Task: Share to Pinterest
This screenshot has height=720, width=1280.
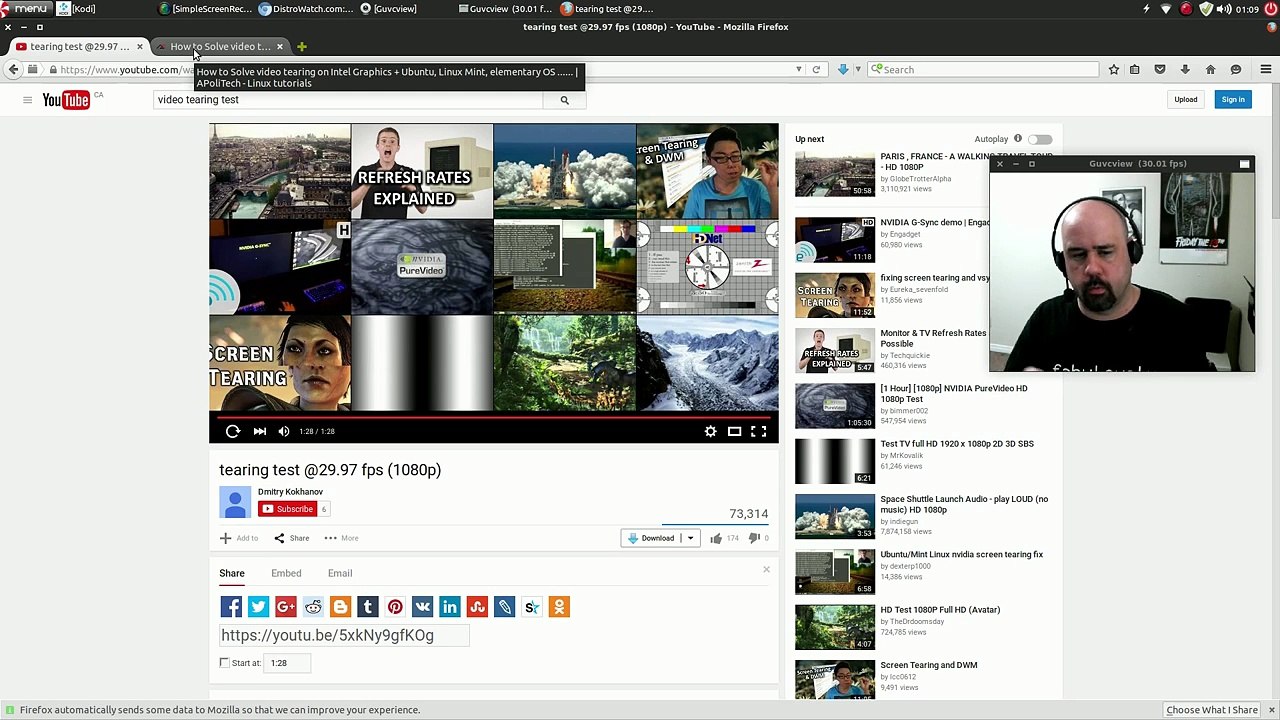Action: click(x=395, y=607)
